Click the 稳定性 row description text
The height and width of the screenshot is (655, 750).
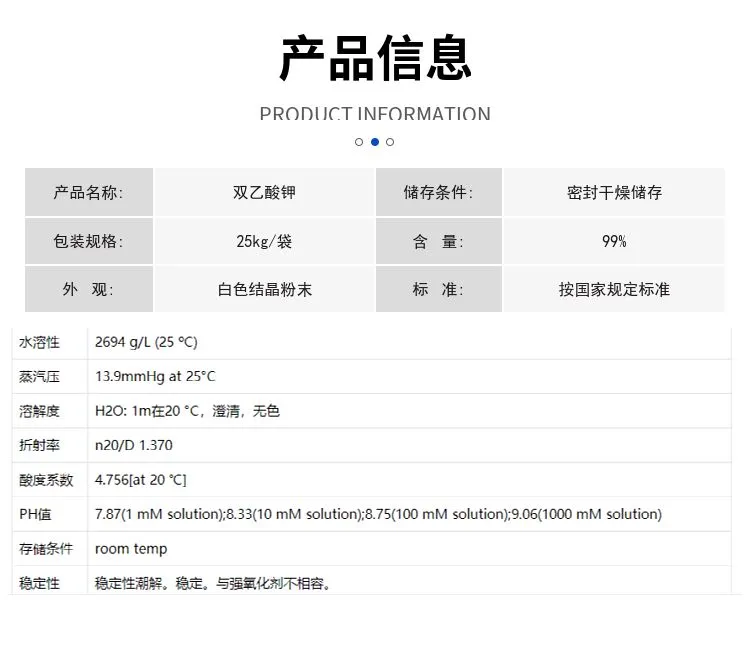tap(212, 583)
